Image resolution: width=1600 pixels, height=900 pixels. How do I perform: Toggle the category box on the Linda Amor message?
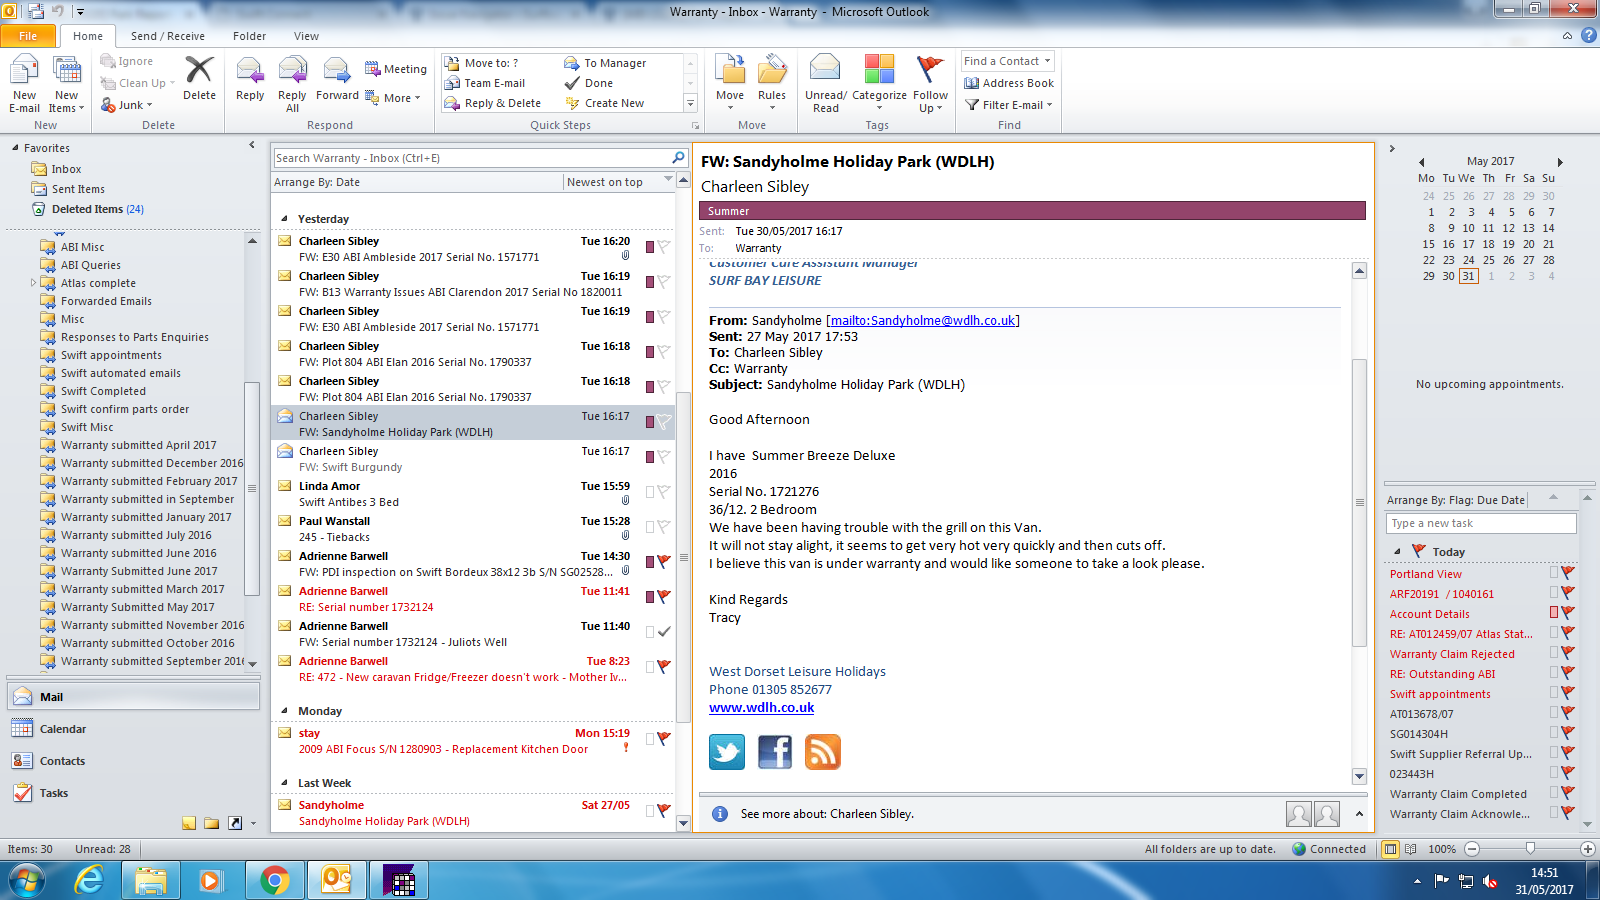click(650, 492)
